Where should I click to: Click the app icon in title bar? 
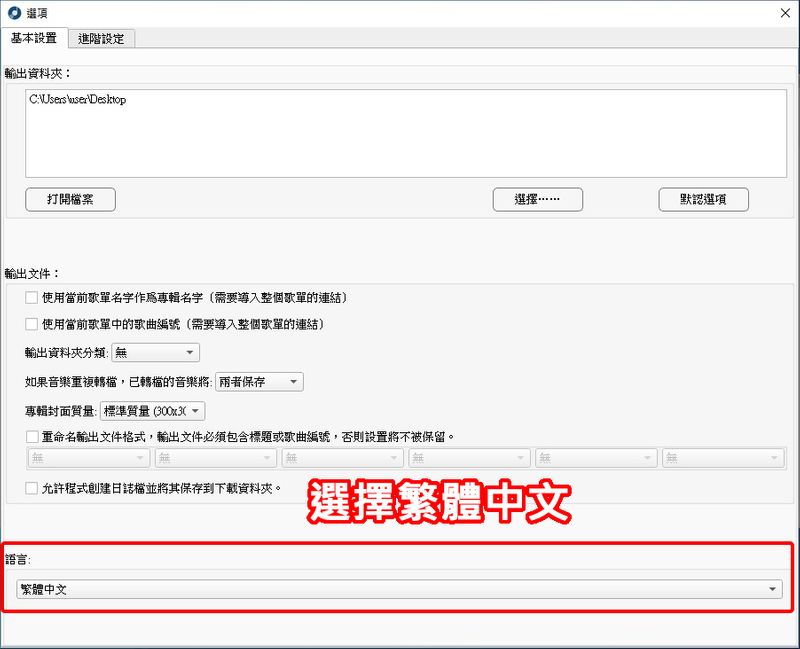coord(14,13)
